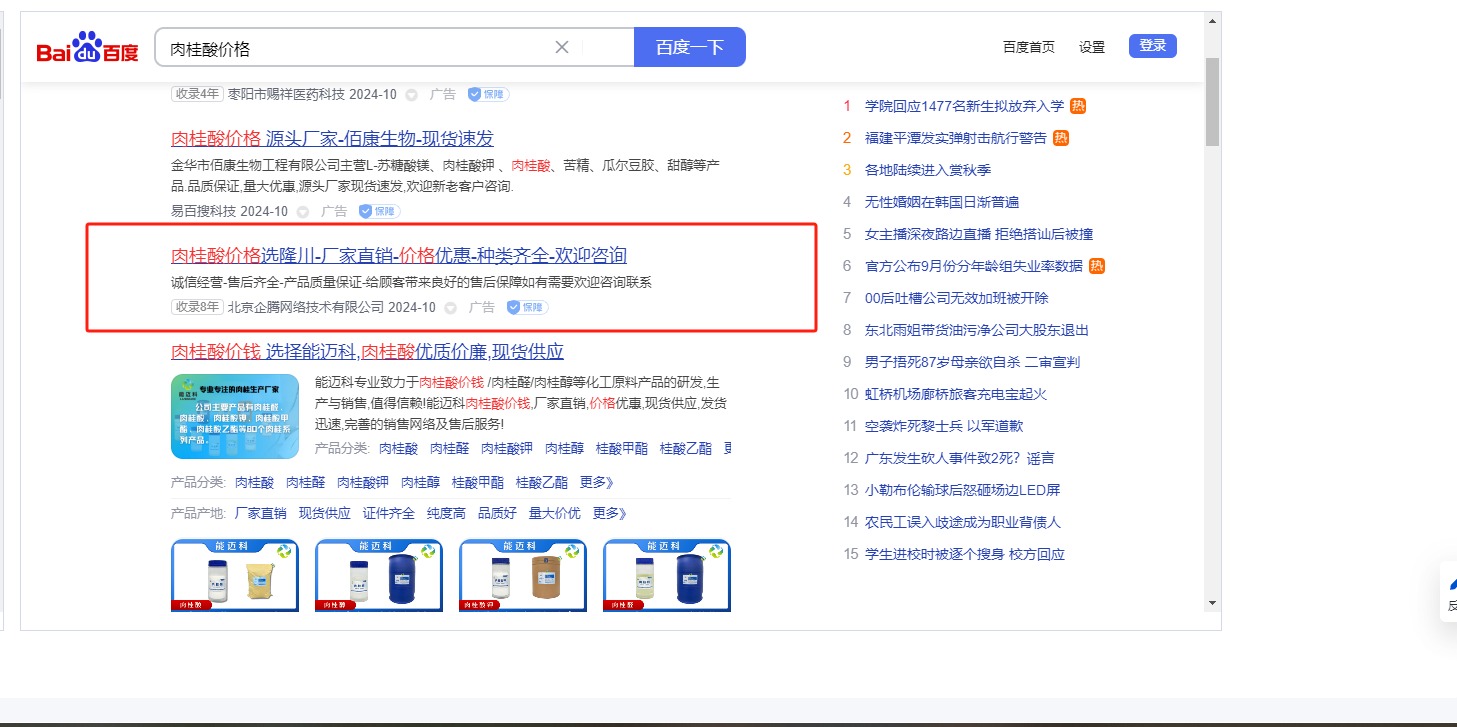This screenshot has height=727, width=1457.
Task: Click the 热 badge next to 福建平潭发实弹射击航行警告
Action: 1061,138
